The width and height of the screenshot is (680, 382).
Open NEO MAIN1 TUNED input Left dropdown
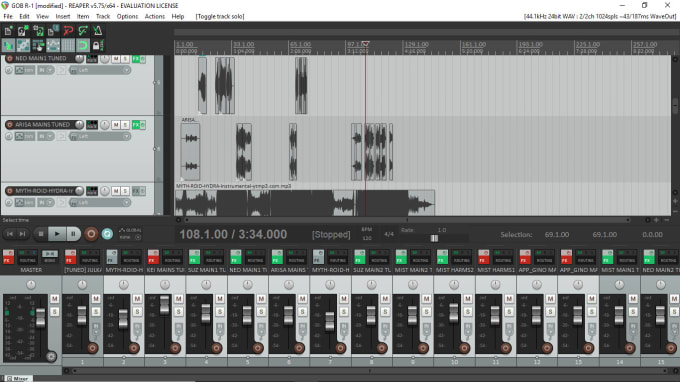click(100, 70)
